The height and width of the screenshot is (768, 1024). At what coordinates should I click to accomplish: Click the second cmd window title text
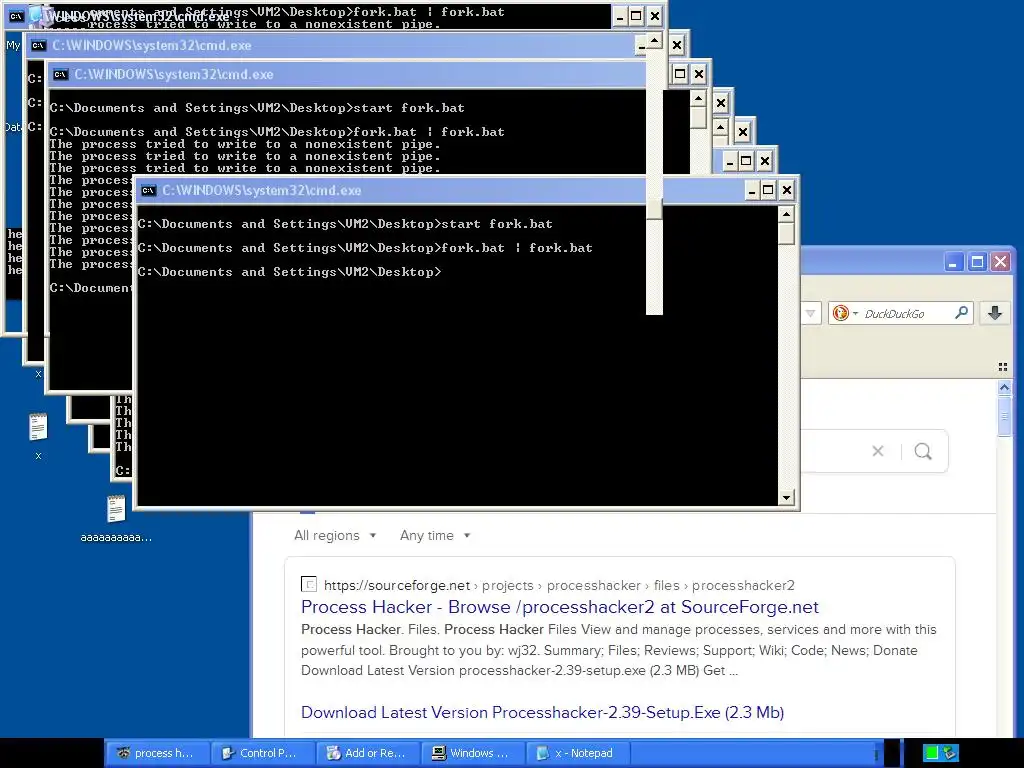click(x=152, y=46)
